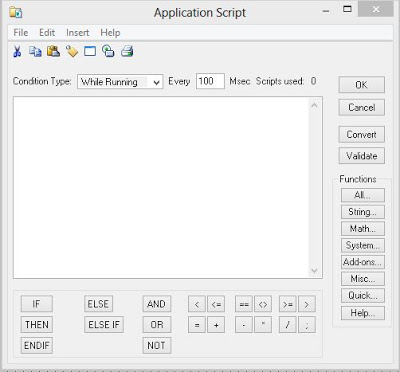Click the Functions Help button
The height and width of the screenshot is (372, 400).
point(363,313)
